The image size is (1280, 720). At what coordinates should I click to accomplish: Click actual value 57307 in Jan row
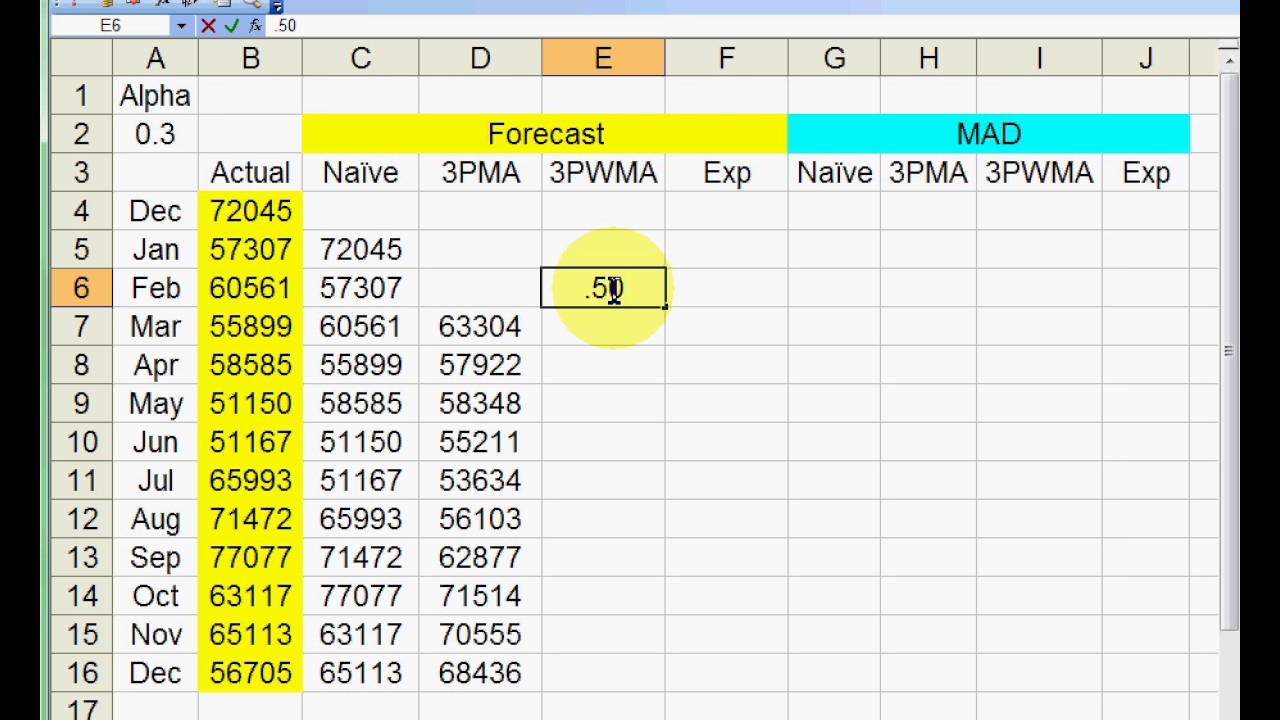250,250
